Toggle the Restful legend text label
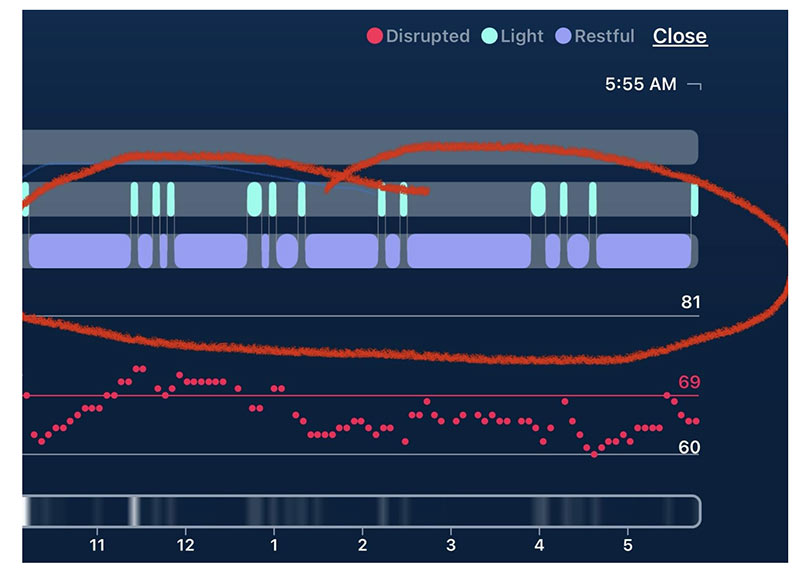 tap(604, 36)
